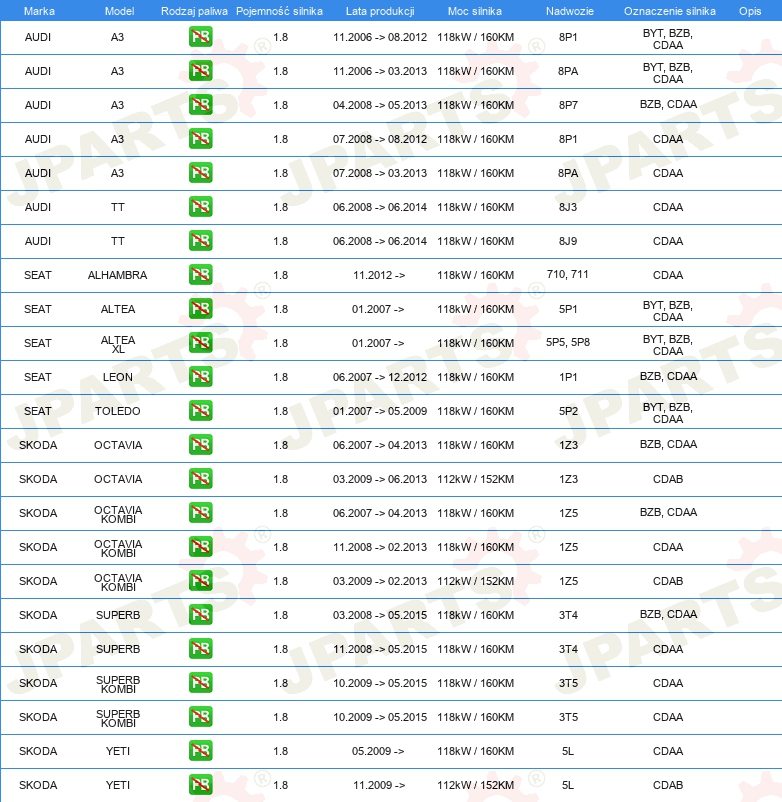Image resolution: width=782 pixels, height=802 pixels.
Task: Click production dates 01.2007 -> 05.2009
Action: (x=380, y=411)
